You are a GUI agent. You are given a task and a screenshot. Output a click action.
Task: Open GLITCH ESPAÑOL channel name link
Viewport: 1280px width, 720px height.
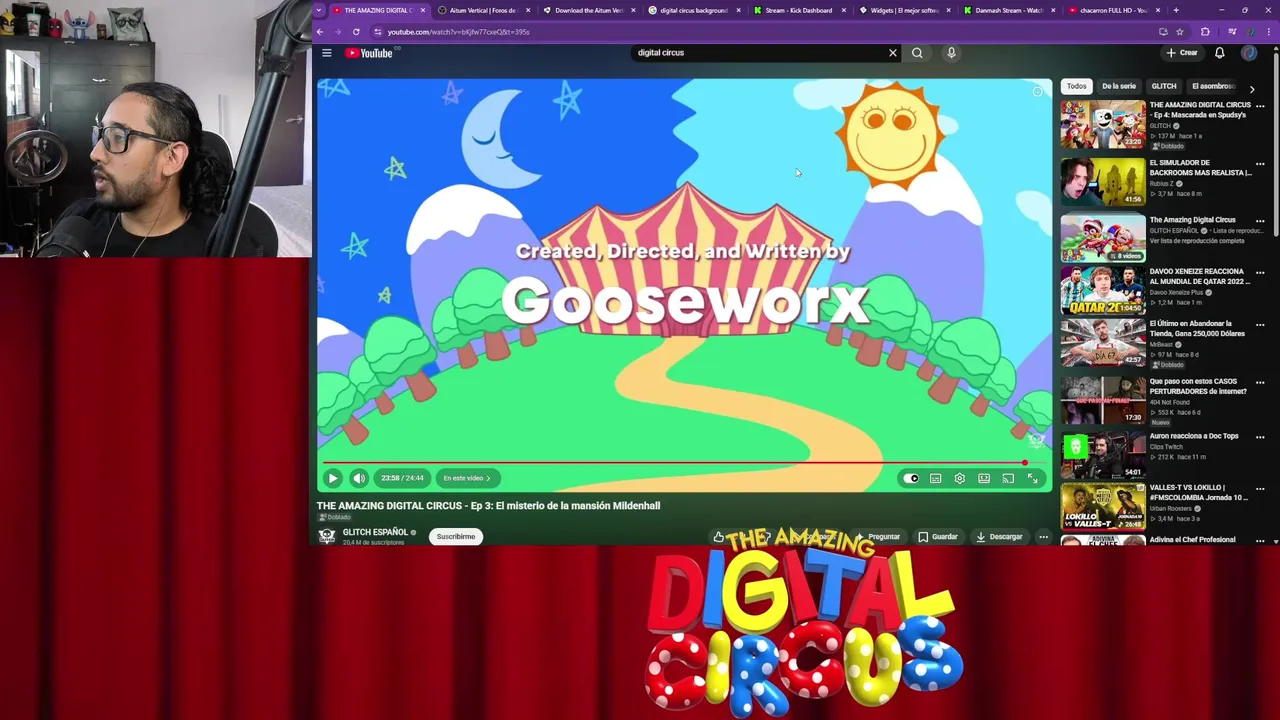(374, 532)
